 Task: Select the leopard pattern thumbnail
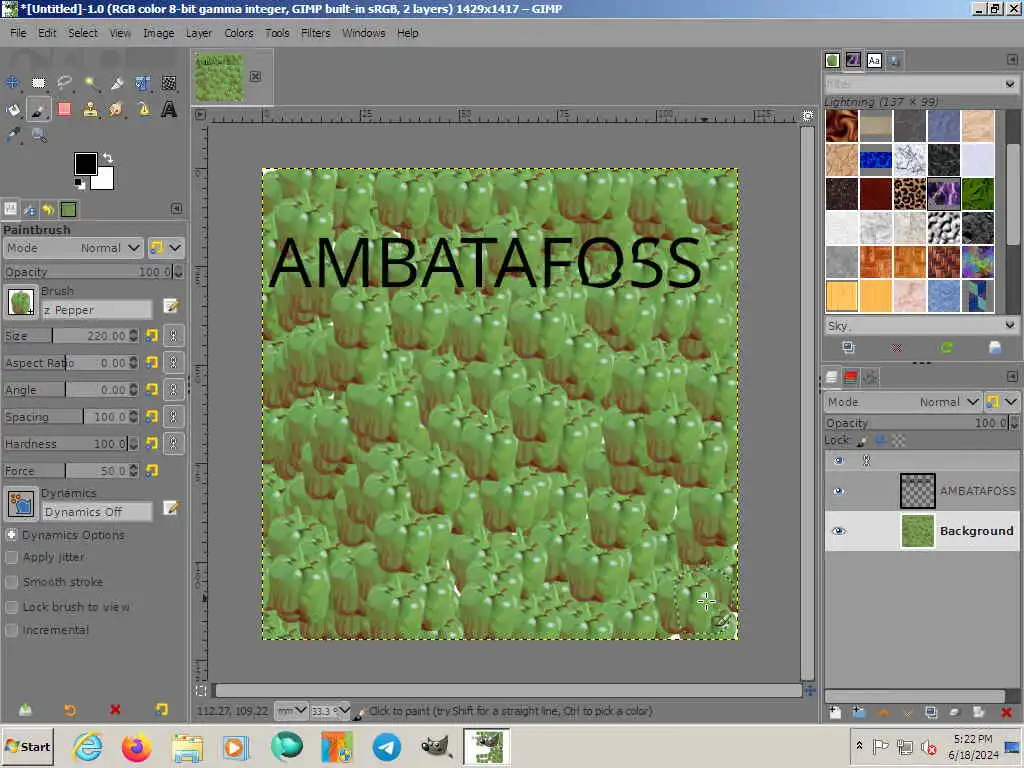[x=909, y=194]
